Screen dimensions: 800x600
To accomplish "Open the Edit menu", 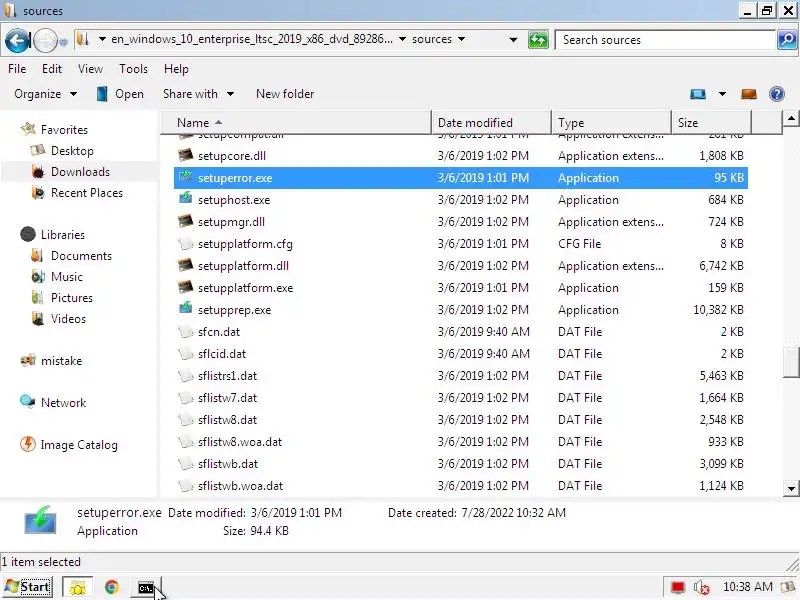I will (x=52, y=69).
